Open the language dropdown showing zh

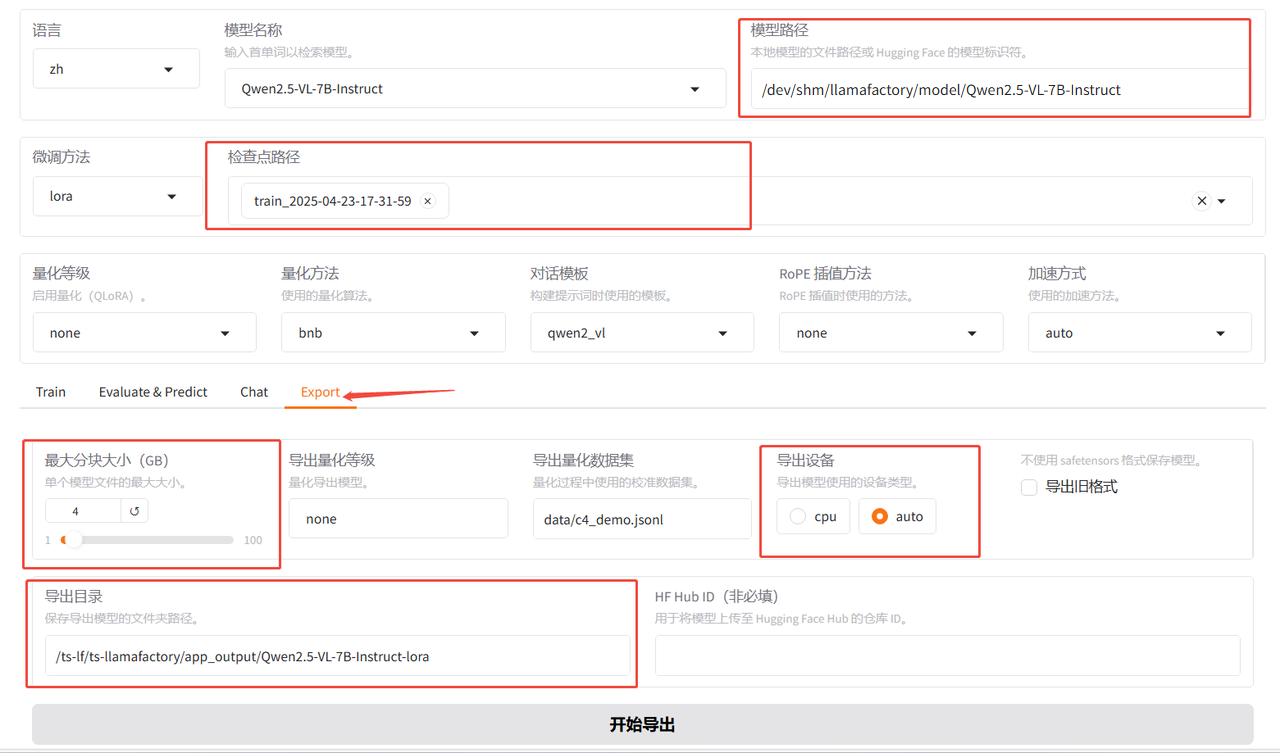point(116,69)
